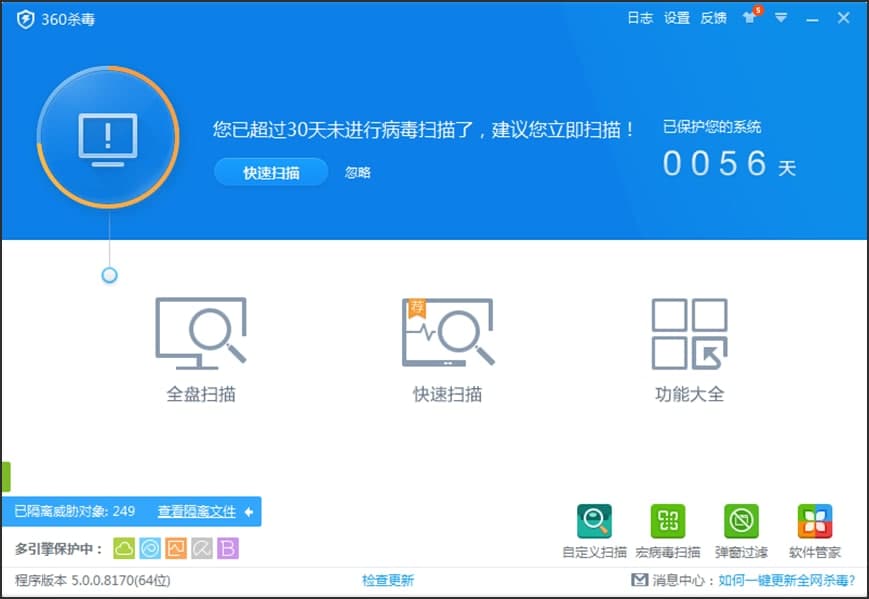Click 检查更新 to check for updates
The image size is (869, 599).
tap(390, 580)
